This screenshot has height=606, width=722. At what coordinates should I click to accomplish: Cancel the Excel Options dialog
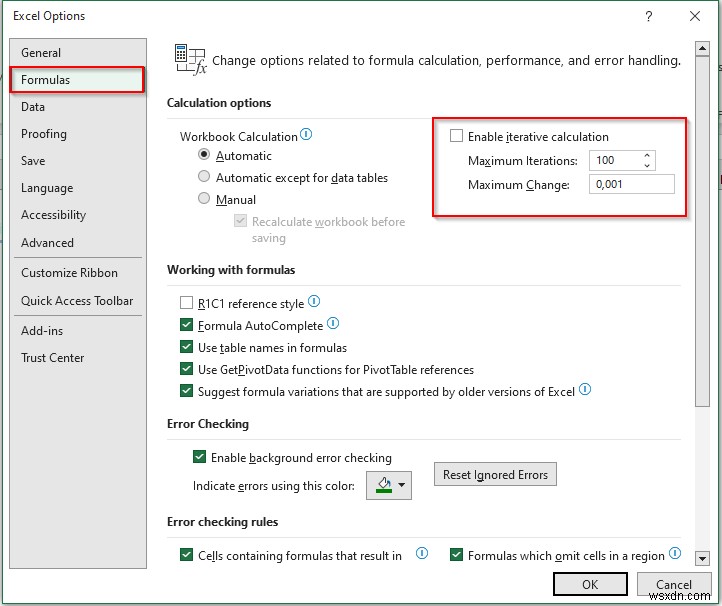pyautogui.click(x=674, y=584)
